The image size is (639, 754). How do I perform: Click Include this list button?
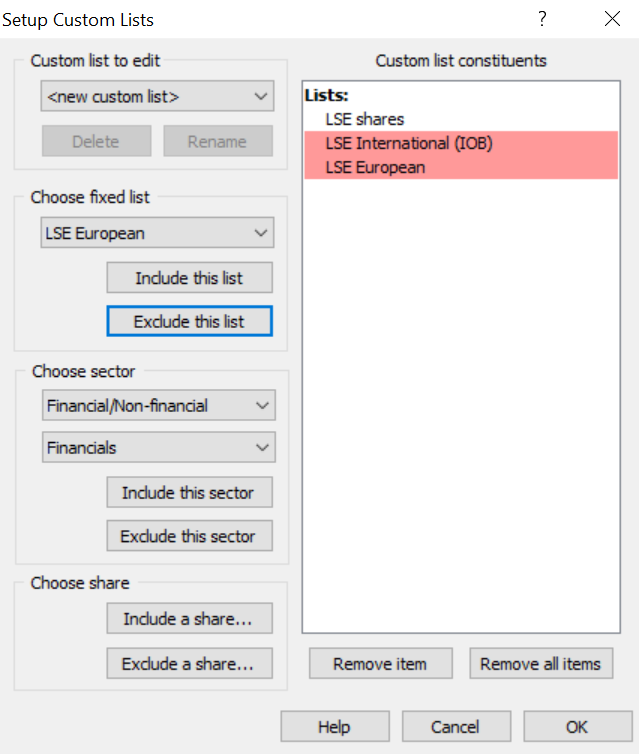(189, 277)
